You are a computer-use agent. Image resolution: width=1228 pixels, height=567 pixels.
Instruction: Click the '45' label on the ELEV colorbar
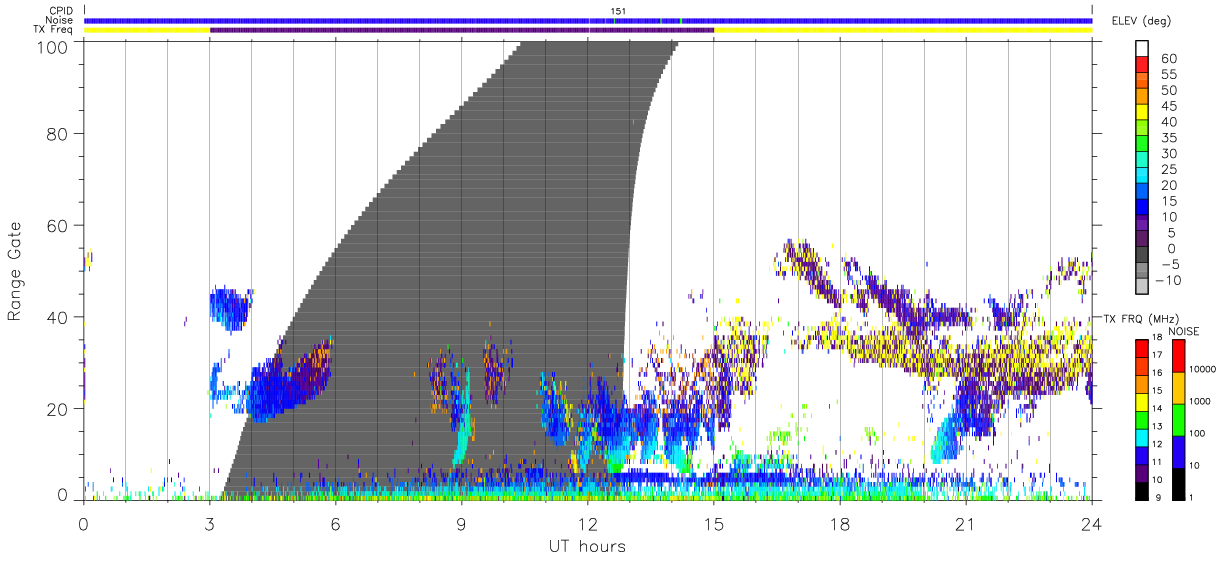(x=1167, y=107)
